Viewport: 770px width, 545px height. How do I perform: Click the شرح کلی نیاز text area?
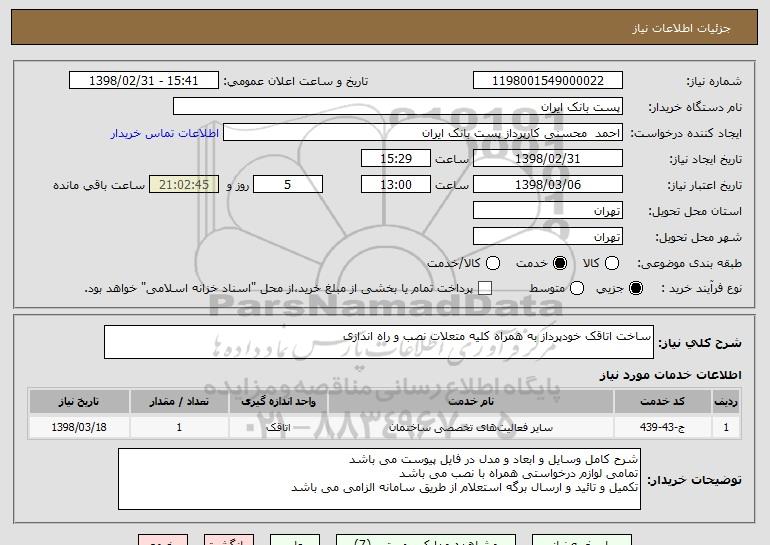[379, 342]
